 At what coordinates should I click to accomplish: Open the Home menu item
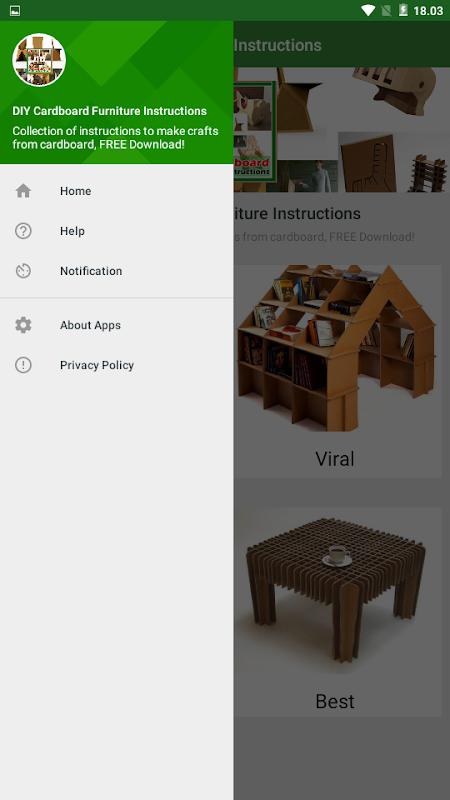(116, 191)
